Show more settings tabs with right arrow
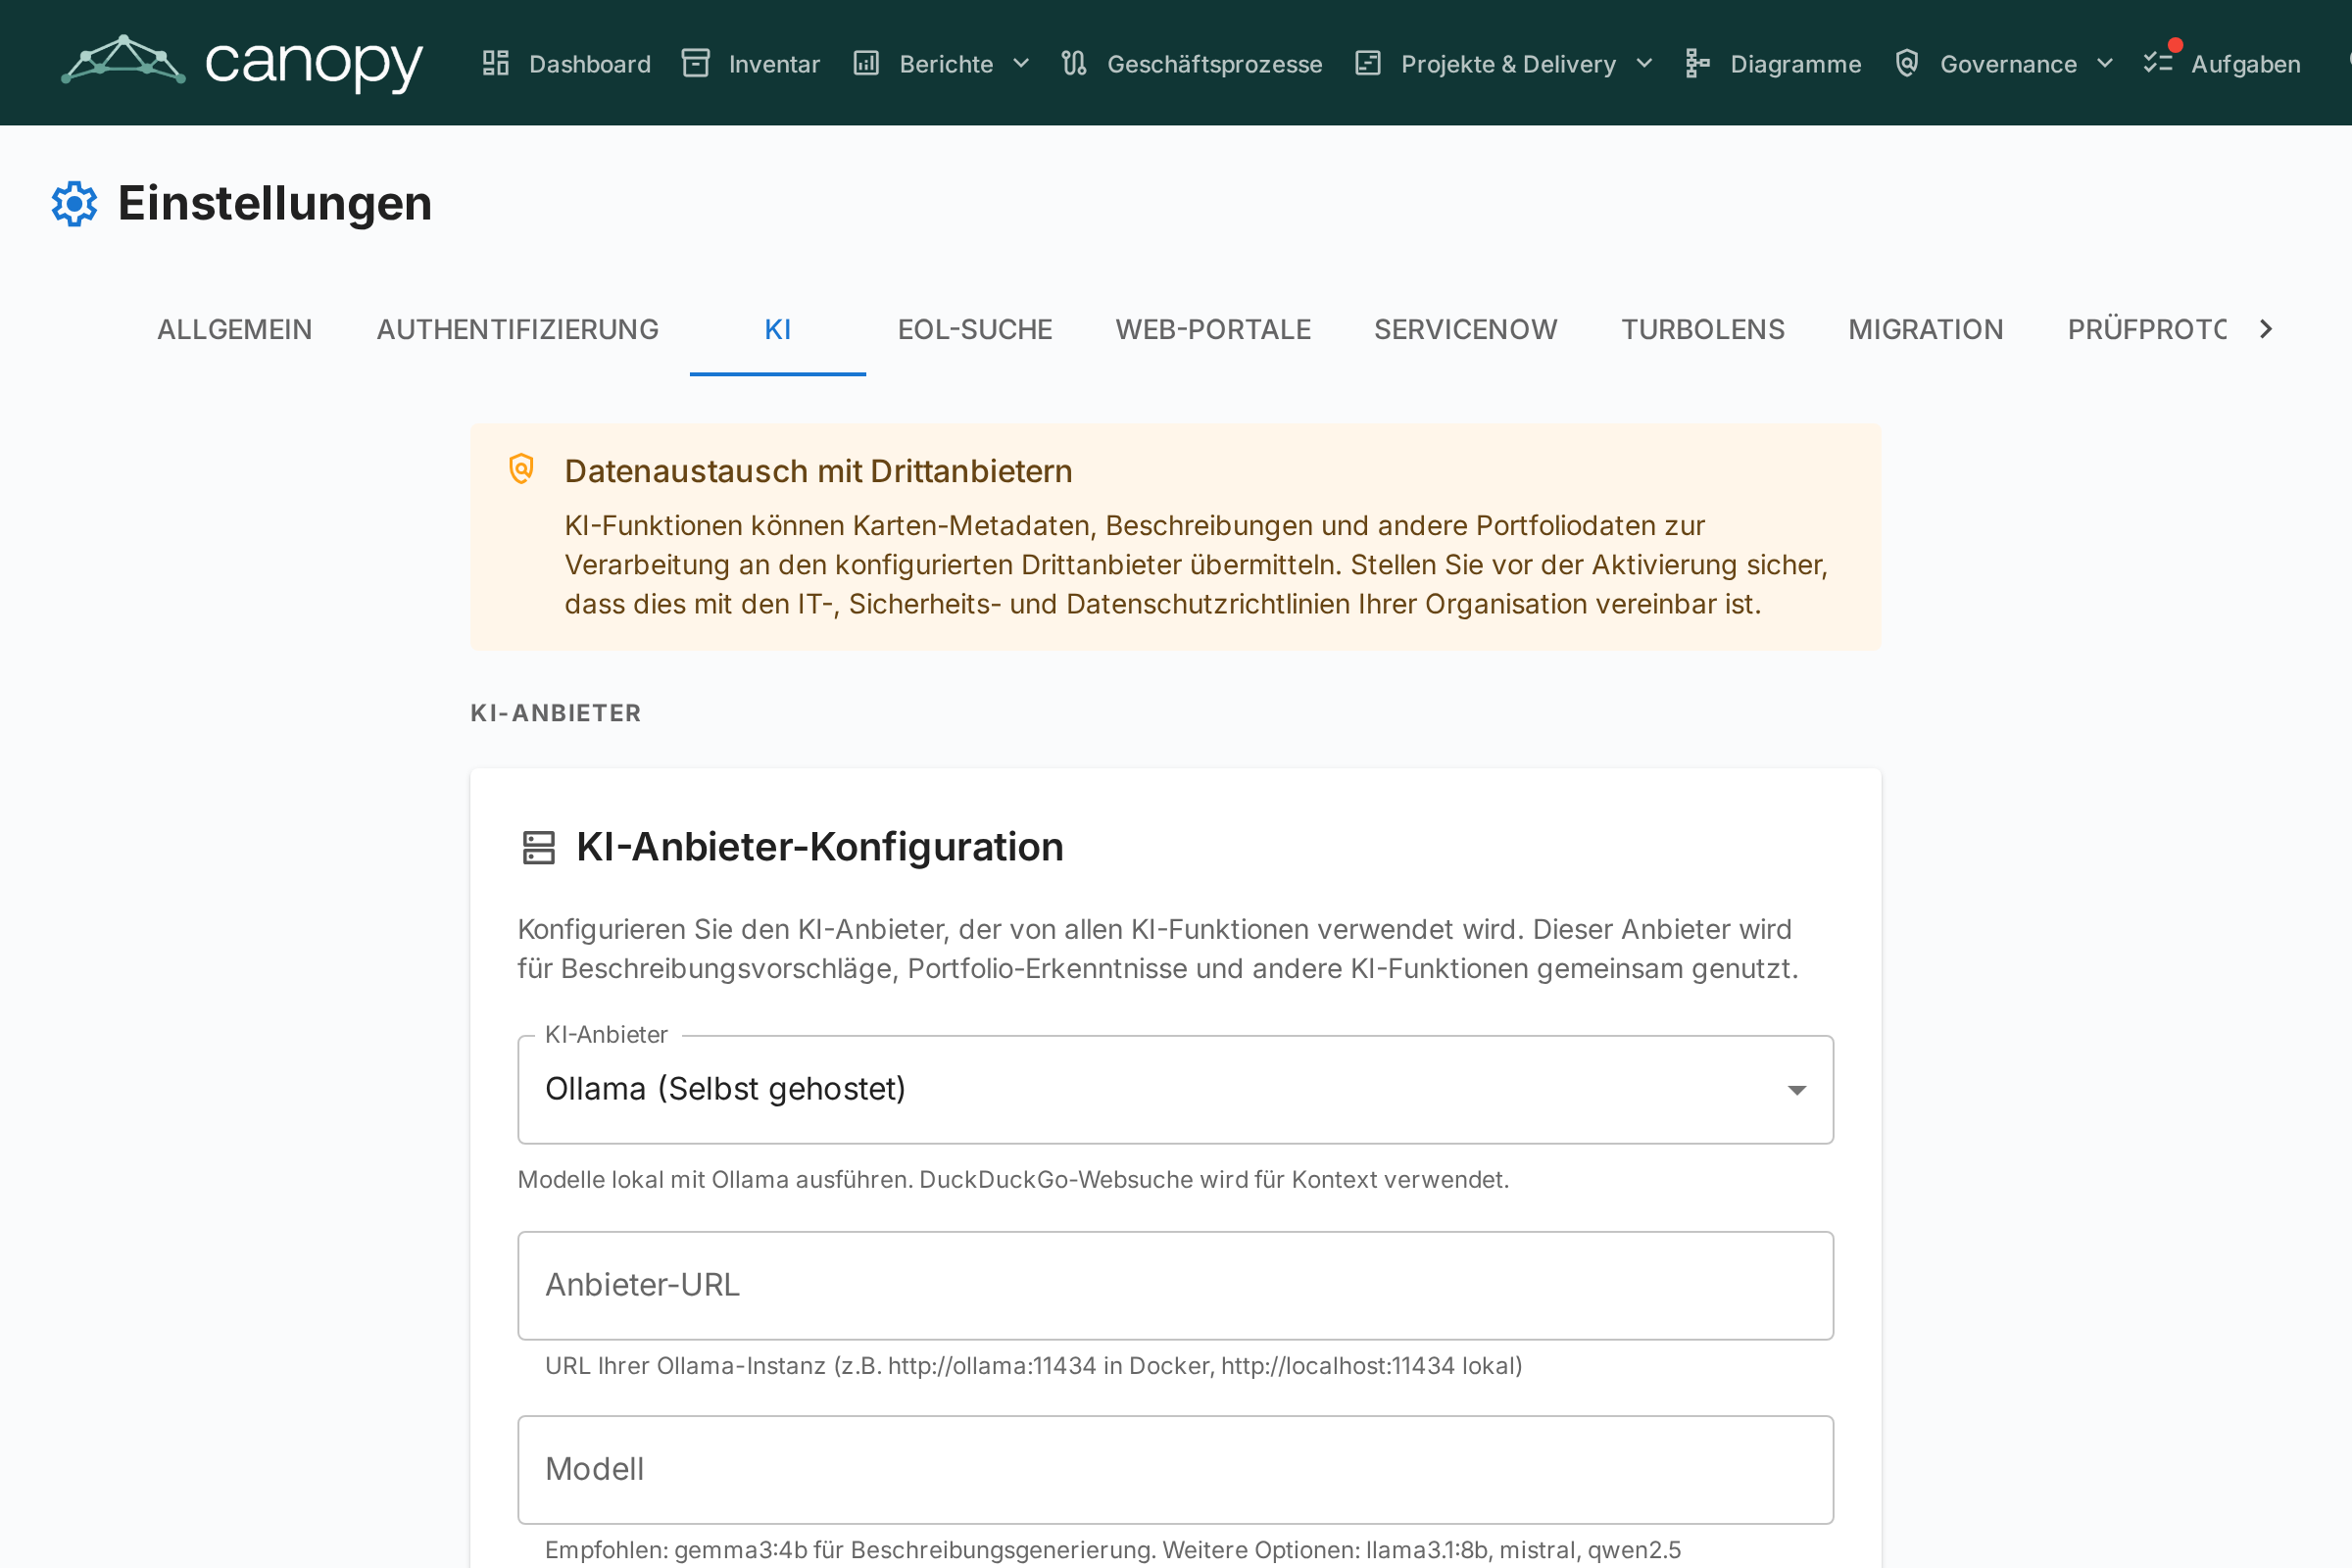2352x1568 pixels. [2266, 329]
